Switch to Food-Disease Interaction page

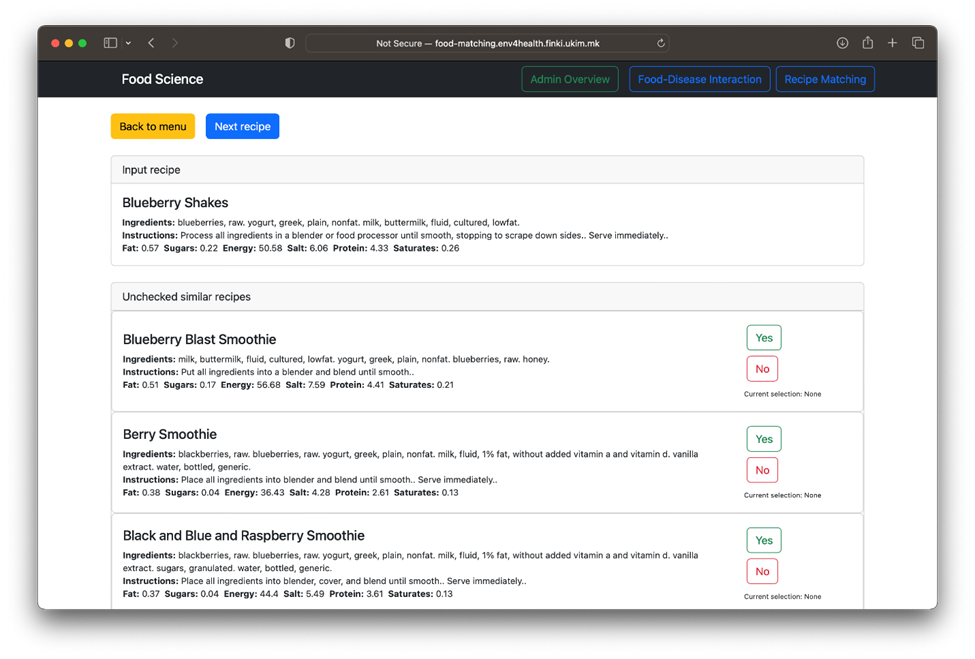[x=699, y=79]
